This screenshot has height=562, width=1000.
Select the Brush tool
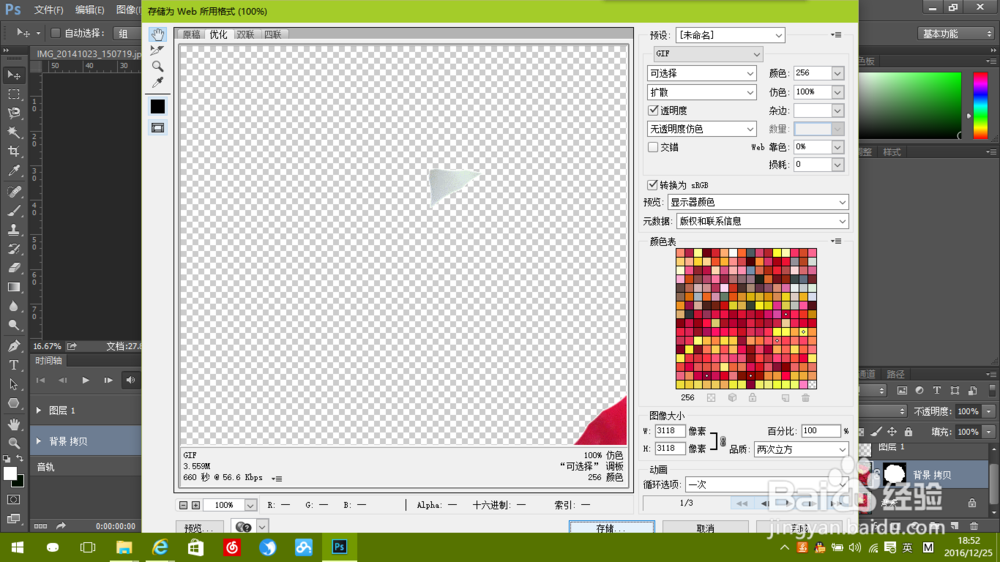tap(13, 211)
